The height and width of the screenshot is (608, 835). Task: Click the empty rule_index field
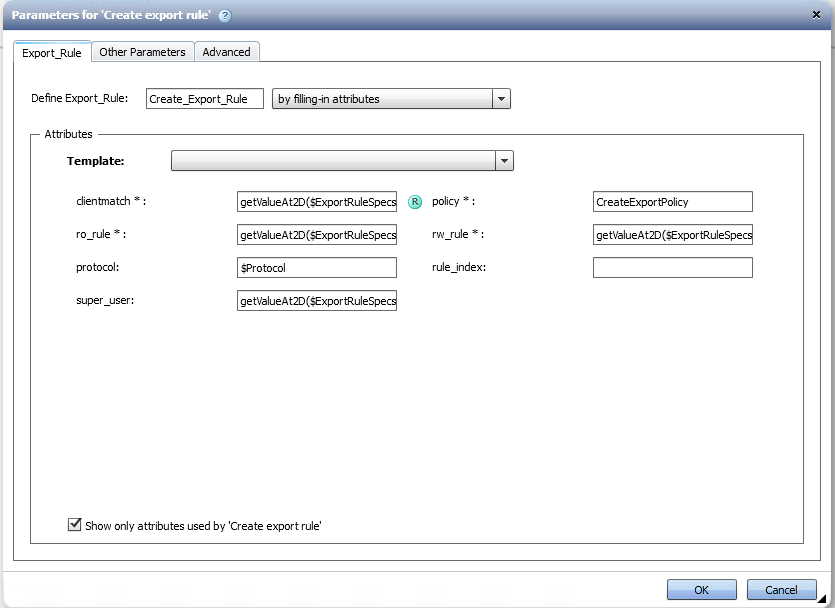tap(672, 267)
